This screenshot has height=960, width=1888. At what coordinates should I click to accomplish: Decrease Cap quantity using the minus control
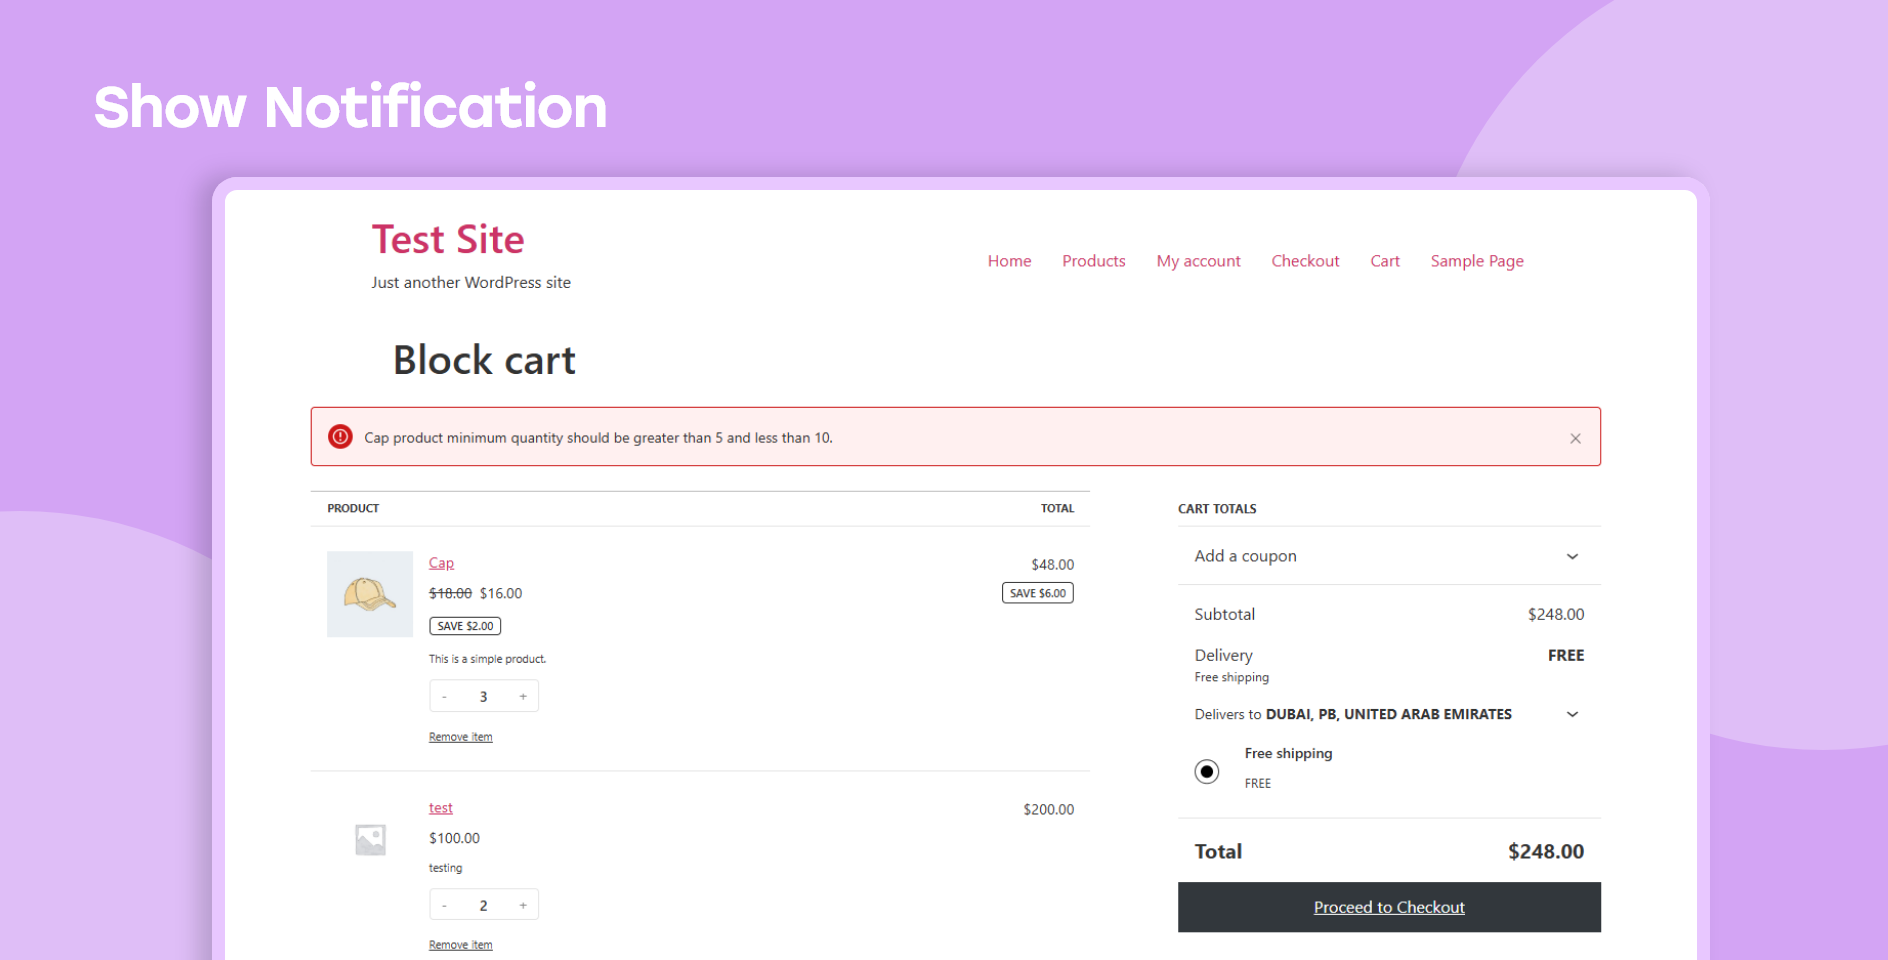coord(444,695)
